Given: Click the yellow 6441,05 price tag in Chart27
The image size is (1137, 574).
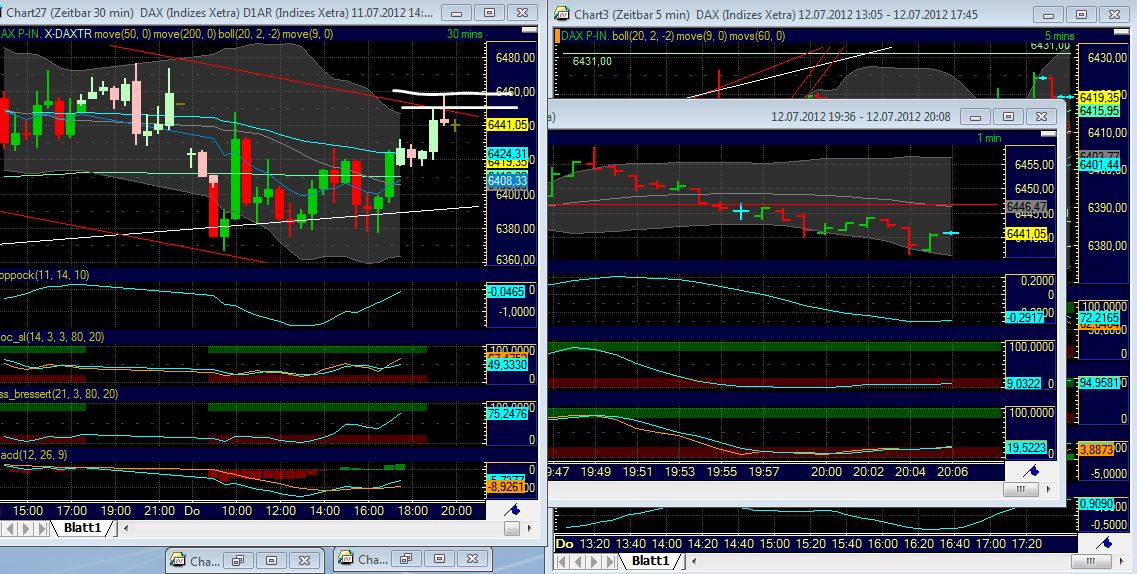Looking at the screenshot, I should tap(507, 125).
